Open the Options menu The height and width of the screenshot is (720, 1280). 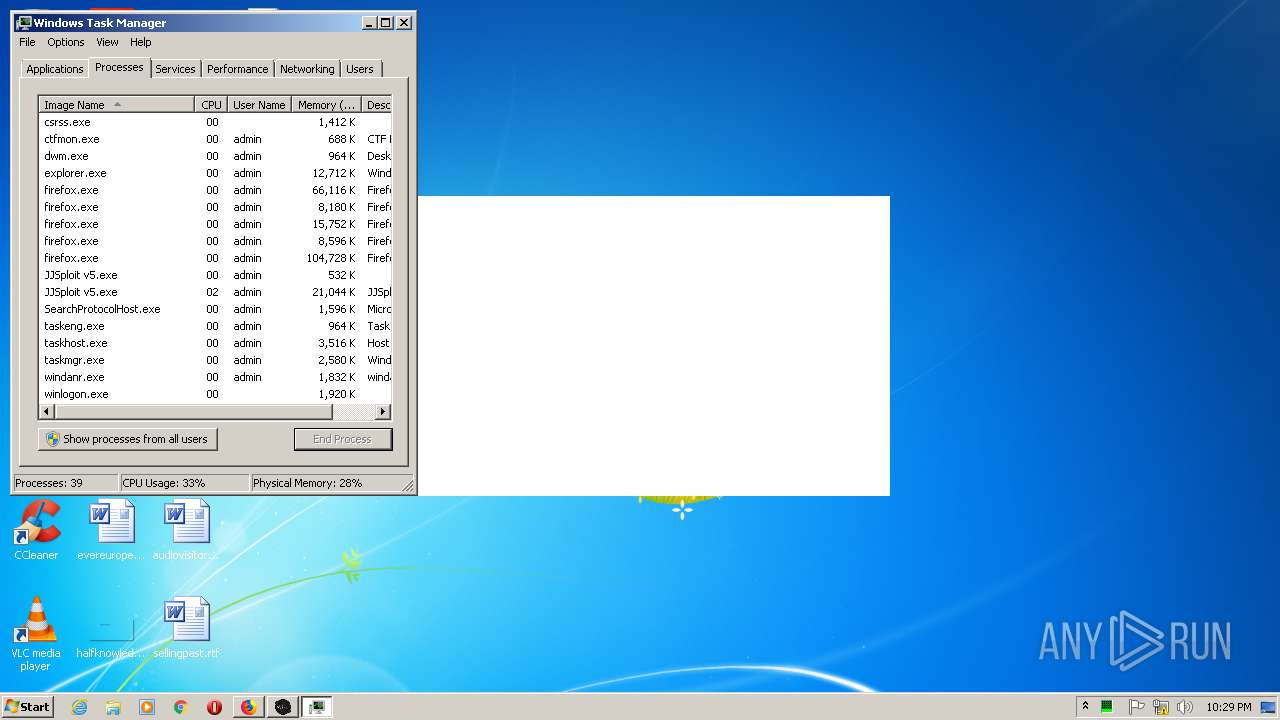click(66, 42)
